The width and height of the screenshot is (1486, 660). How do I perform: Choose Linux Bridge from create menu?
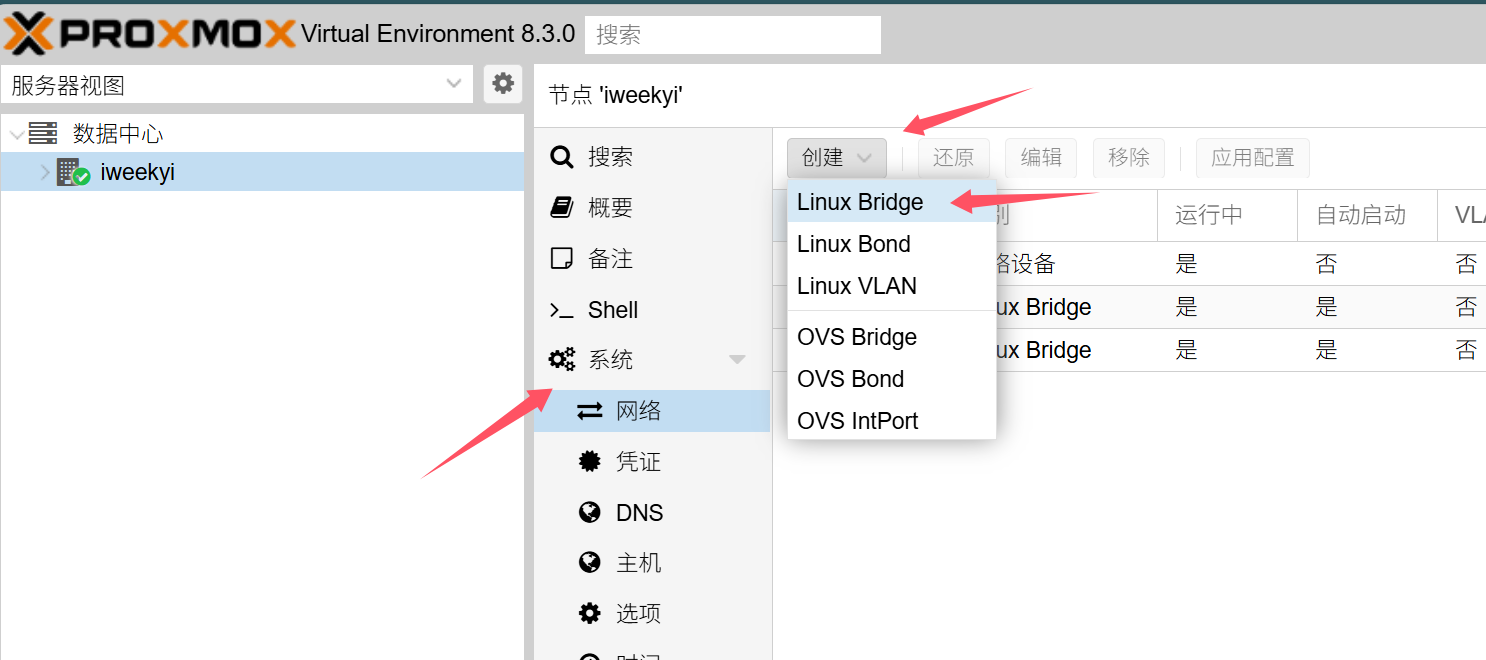(860, 202)
